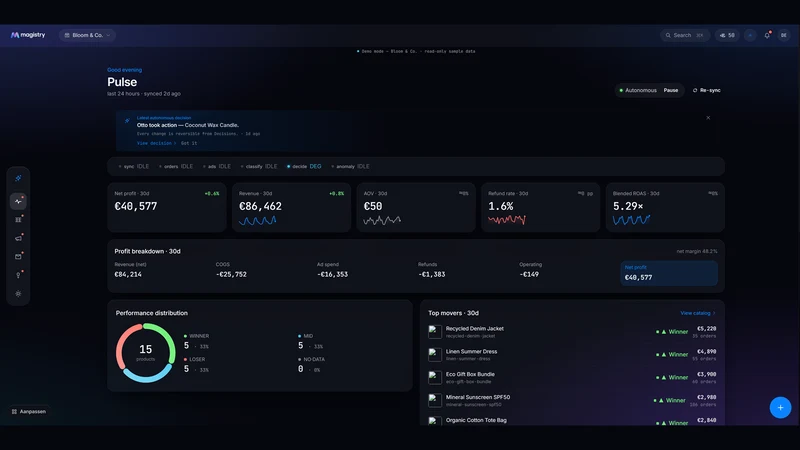Click the ads IDLE status chip

pos(216,166)
